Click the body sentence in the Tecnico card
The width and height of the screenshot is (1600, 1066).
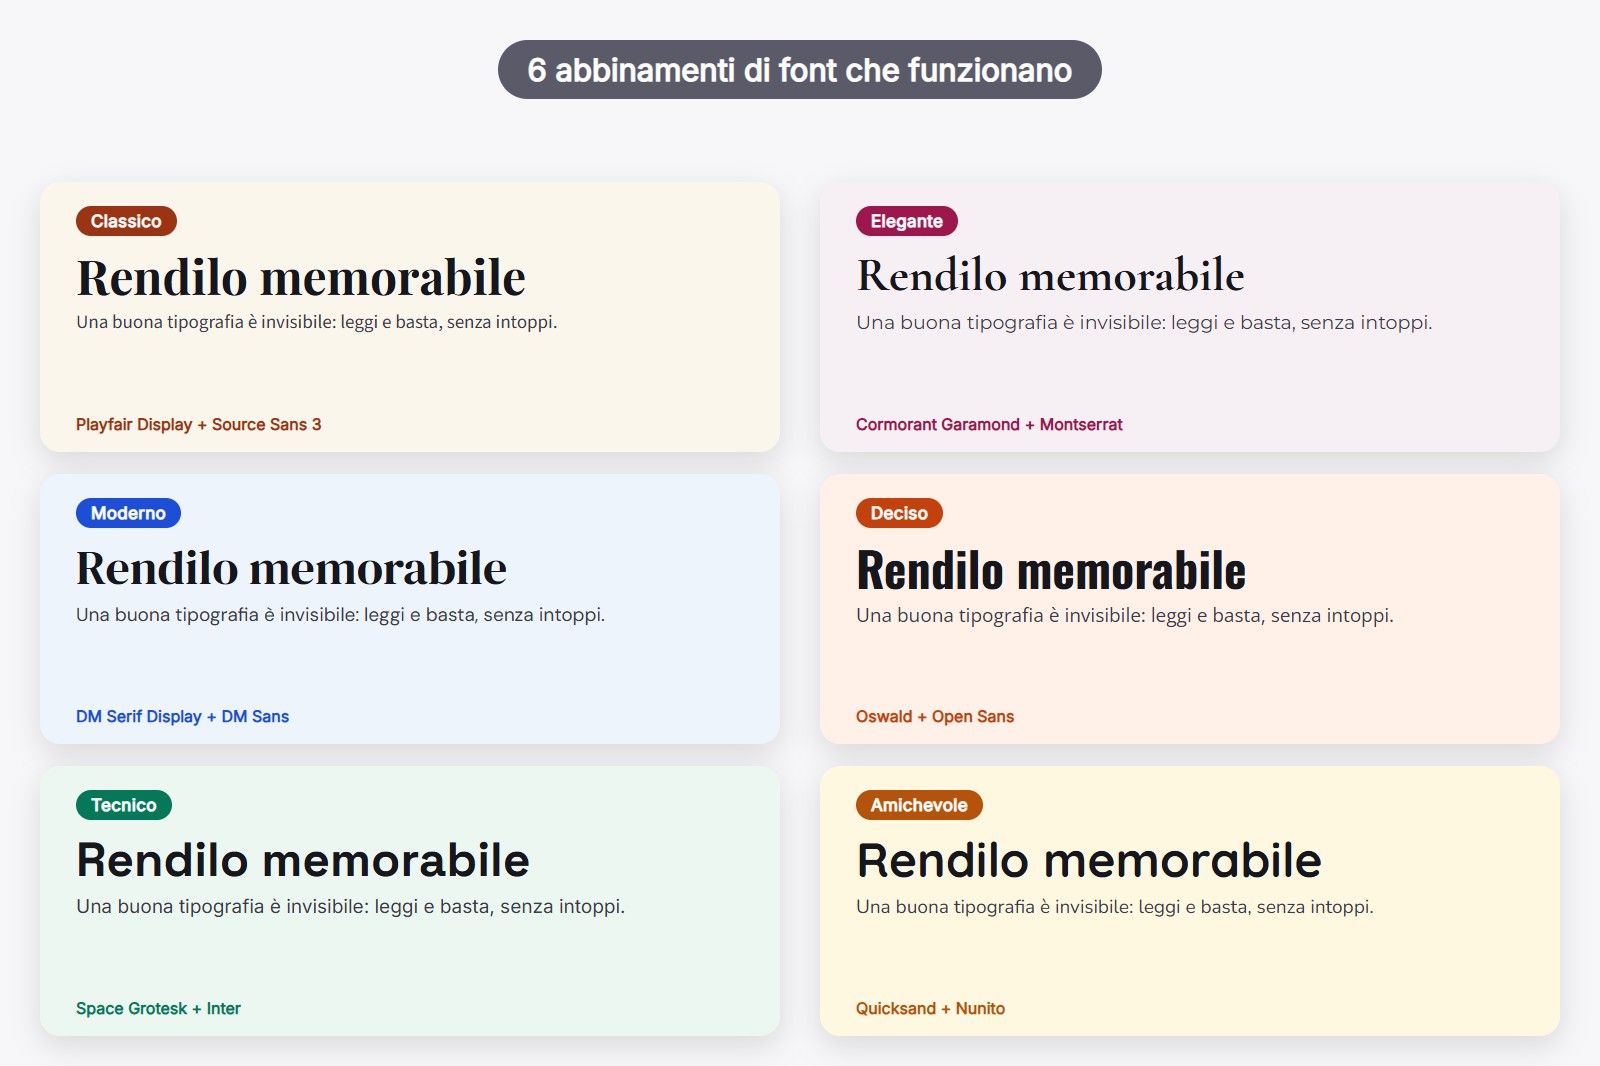[x=351, y=906]
